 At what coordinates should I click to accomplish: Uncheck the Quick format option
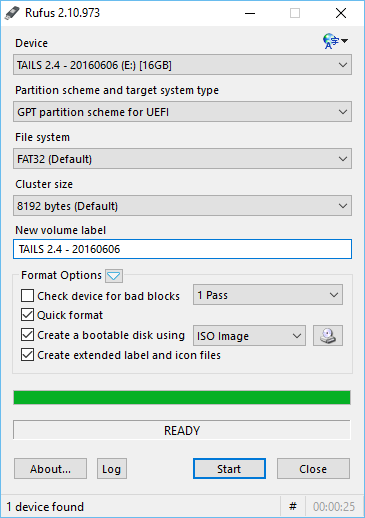tap(27, 315)
